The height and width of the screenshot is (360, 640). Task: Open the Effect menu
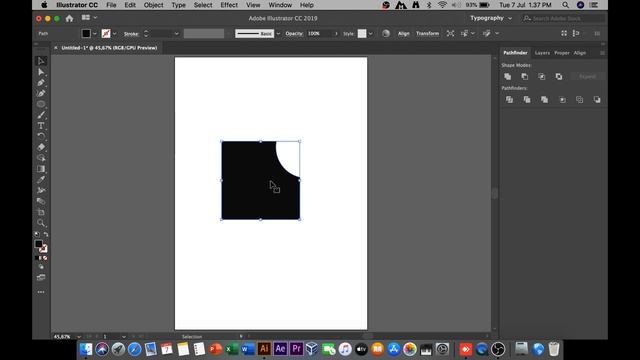pos(229,5)
